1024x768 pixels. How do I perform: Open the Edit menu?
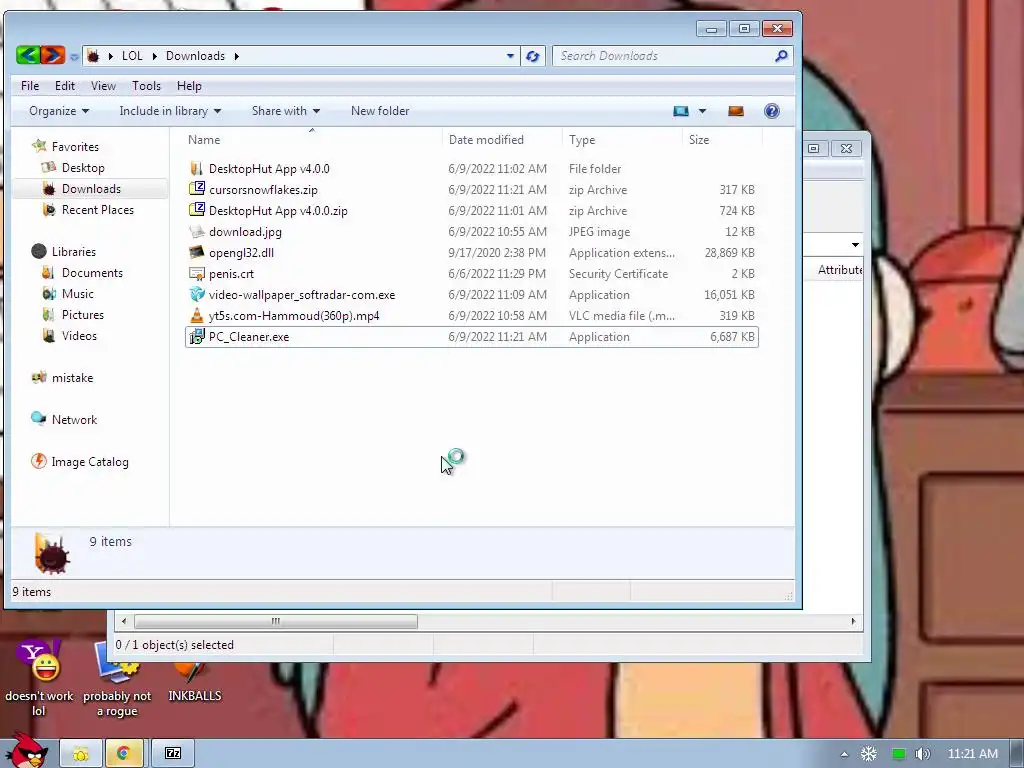(65, 86)
